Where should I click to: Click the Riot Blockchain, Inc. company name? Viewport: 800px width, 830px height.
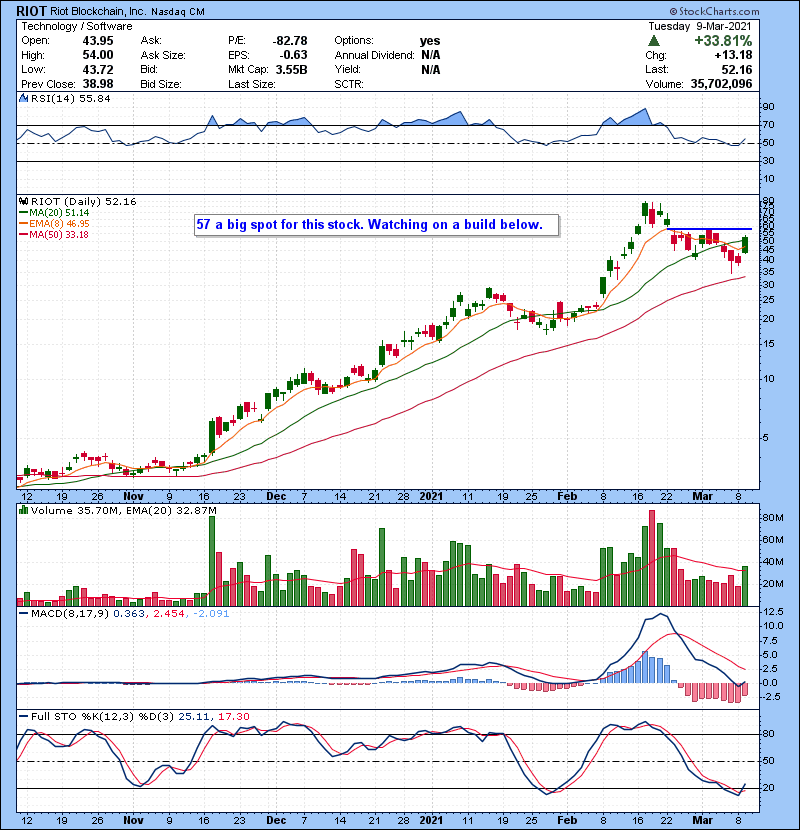pyautogui.click(x=98, y=11)
